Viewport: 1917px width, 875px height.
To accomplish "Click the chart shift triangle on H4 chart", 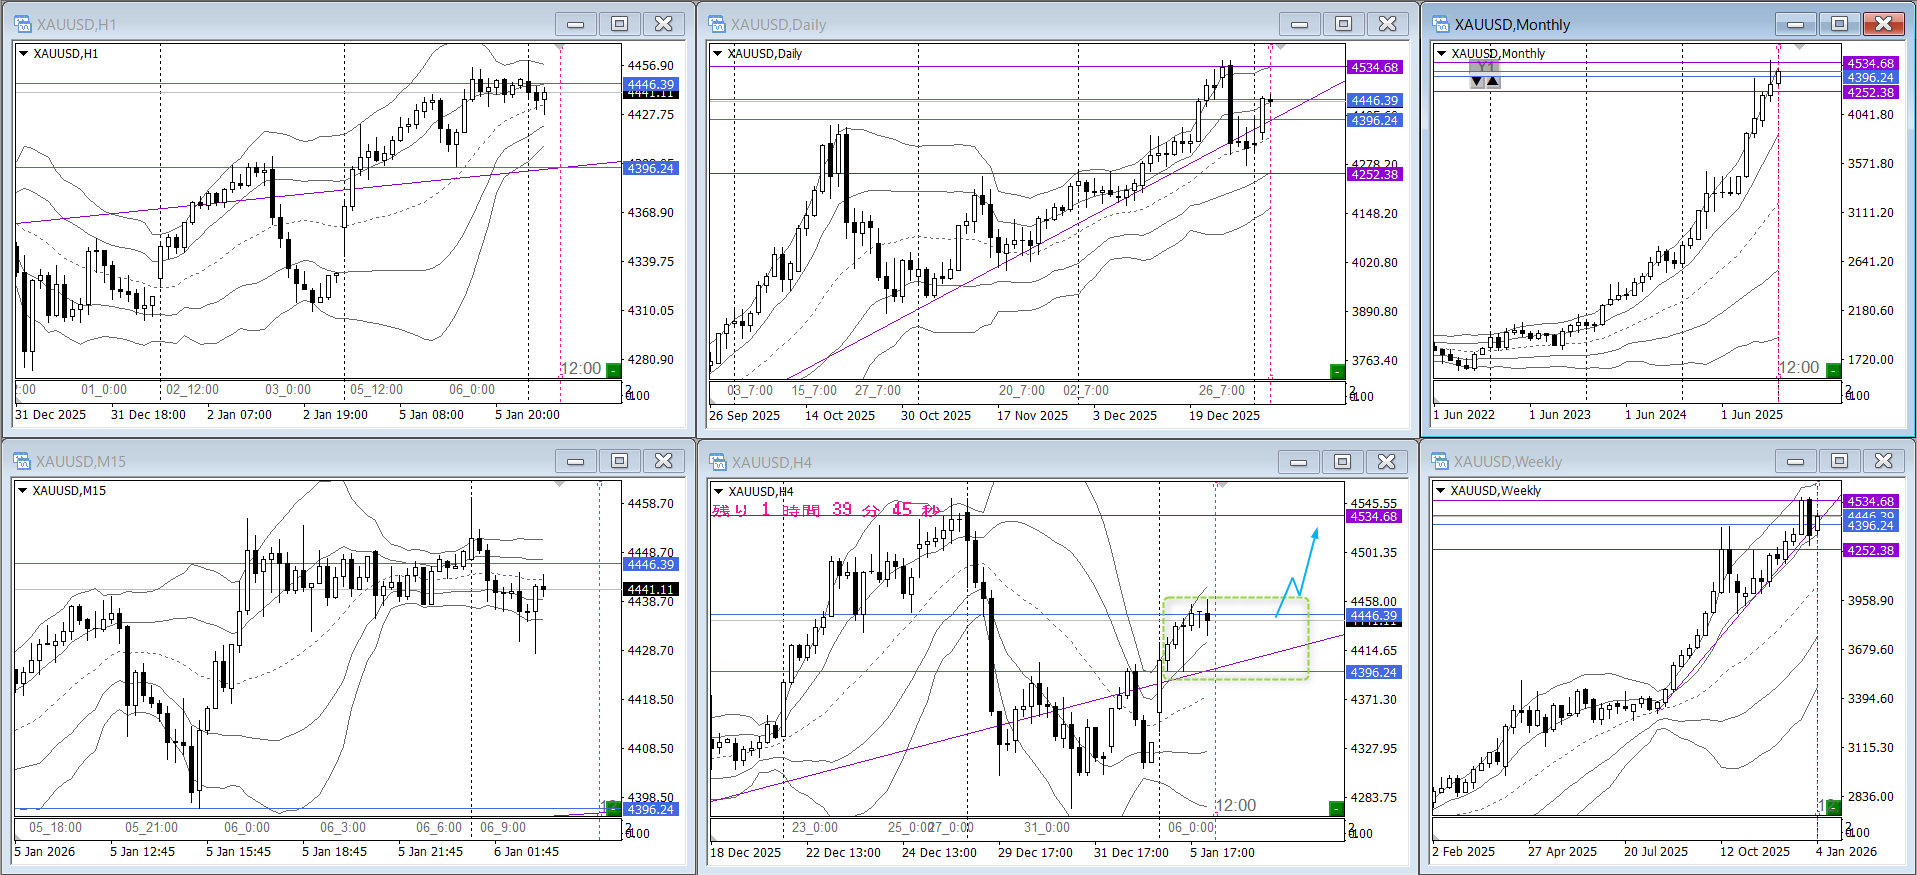I will (x=1221, y=485).
